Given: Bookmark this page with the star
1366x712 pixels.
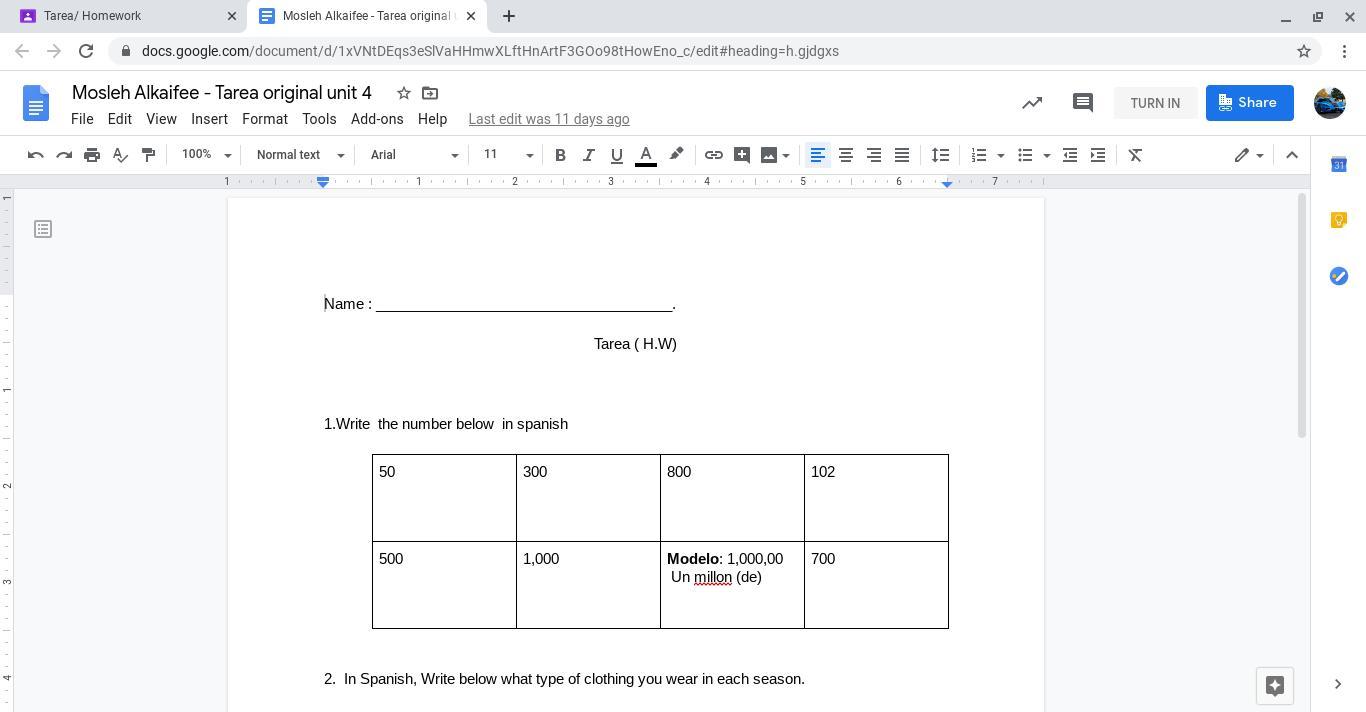Looking at the screenshot, I should 1304,51.
